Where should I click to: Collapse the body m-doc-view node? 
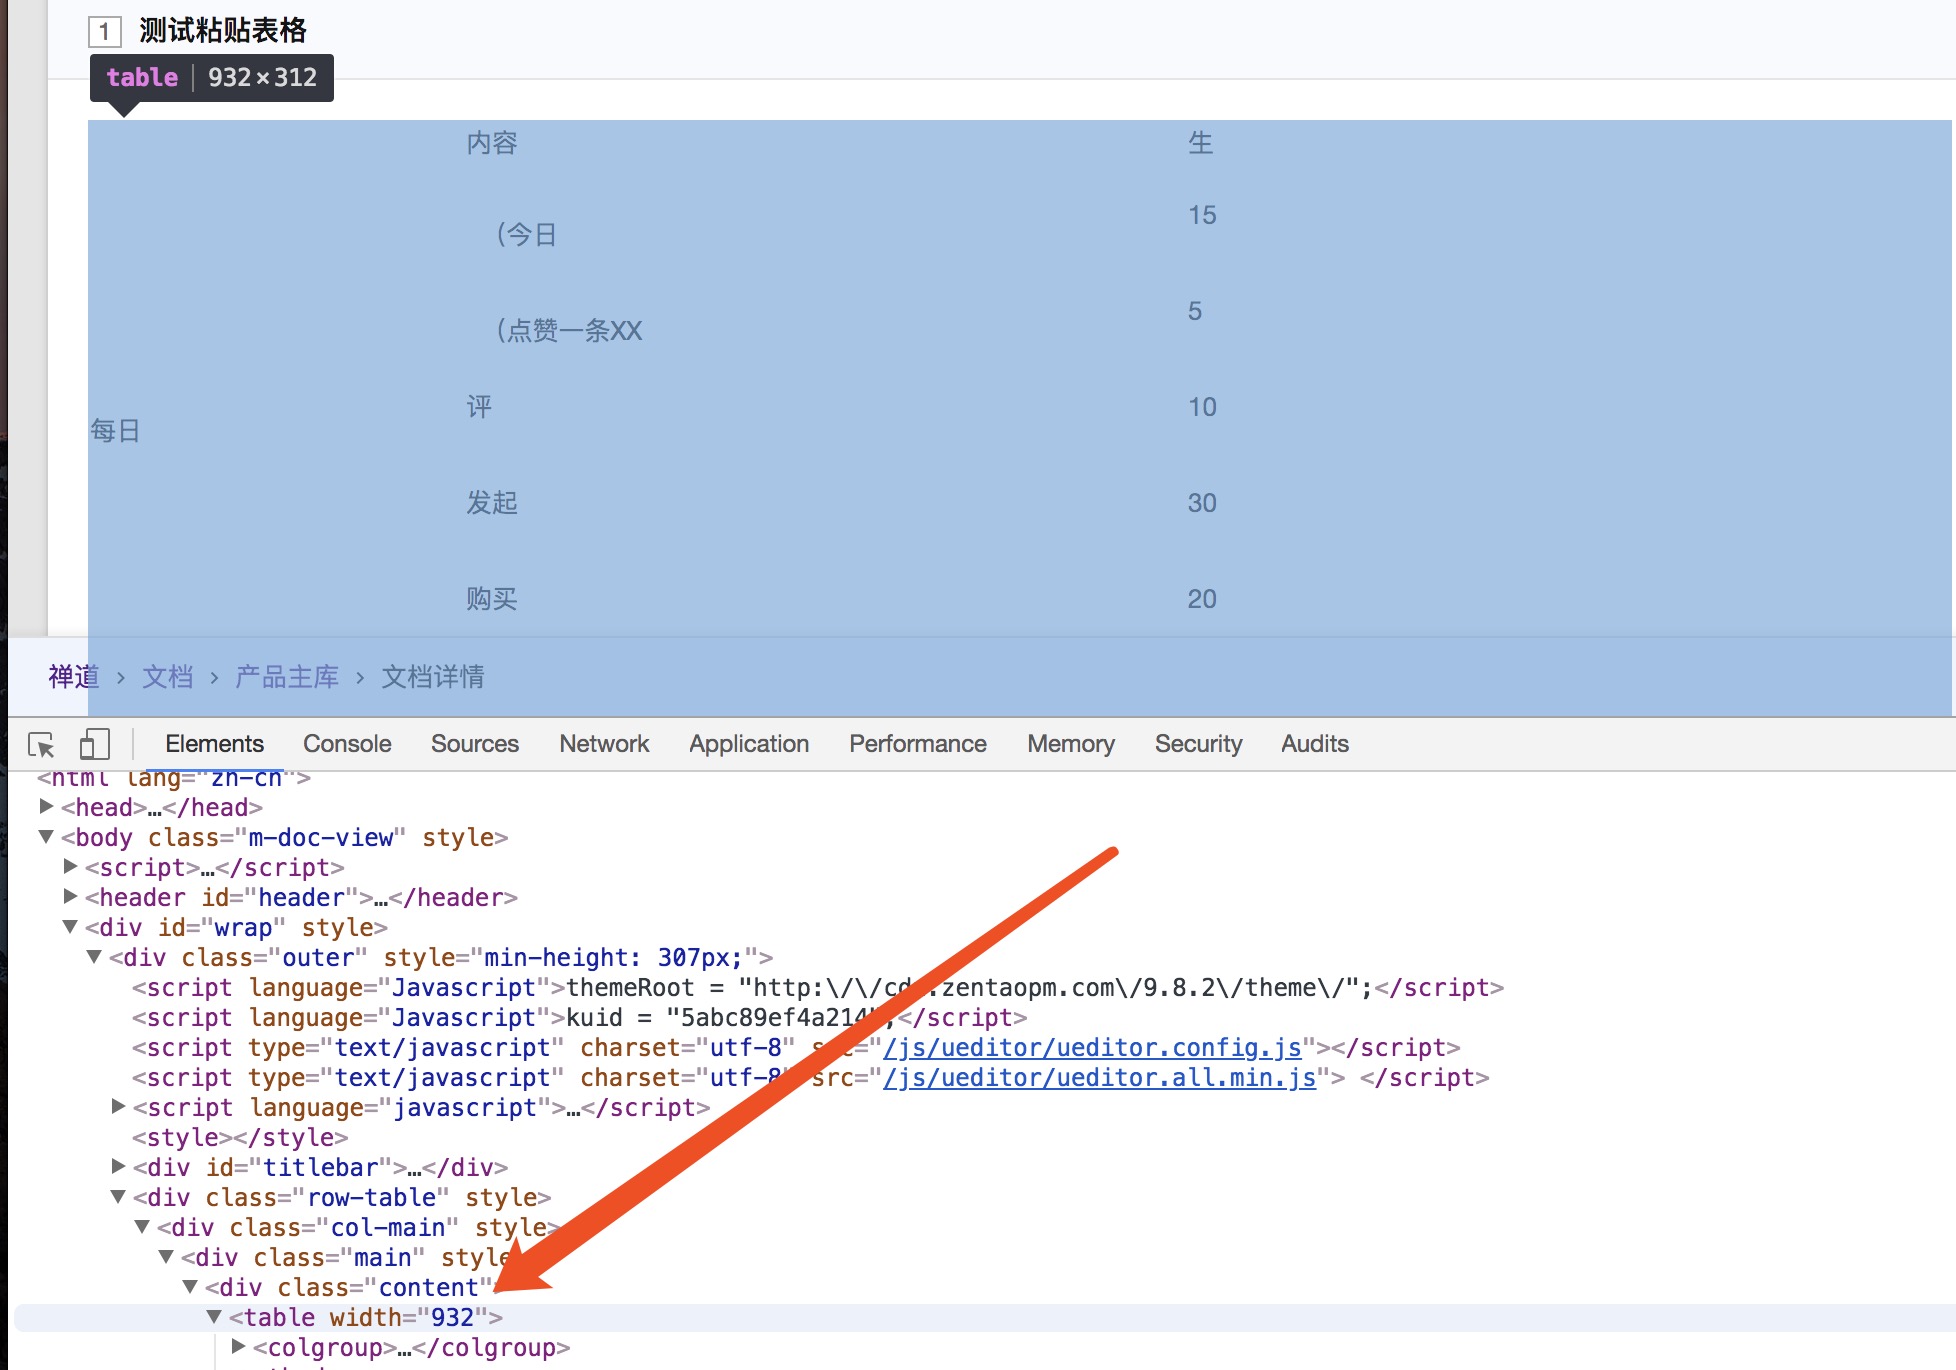coord(46,837)
